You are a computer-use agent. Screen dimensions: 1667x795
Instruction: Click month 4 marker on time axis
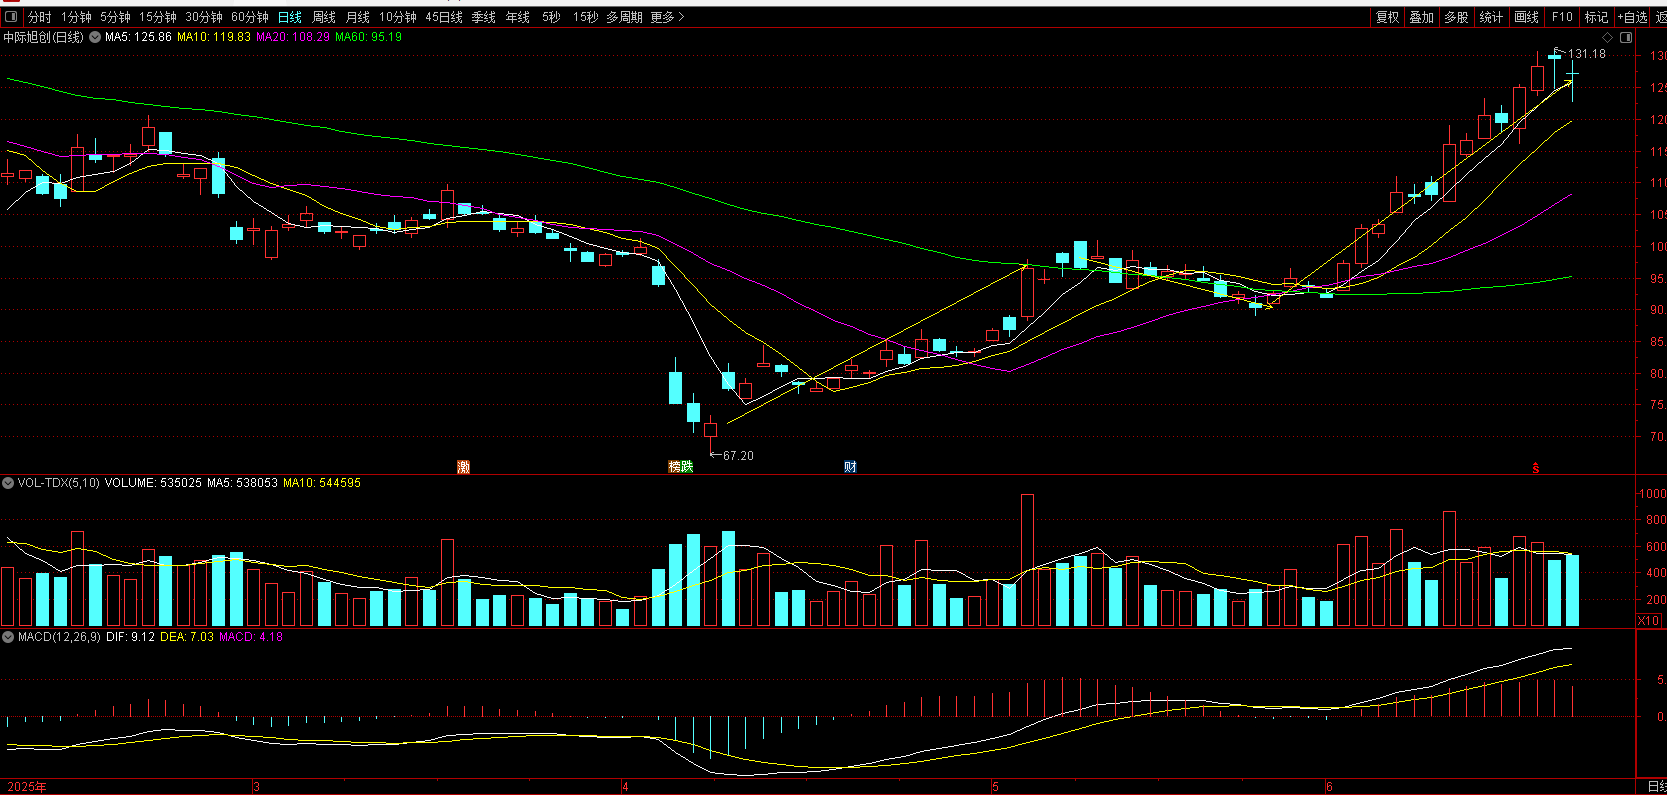625,787
